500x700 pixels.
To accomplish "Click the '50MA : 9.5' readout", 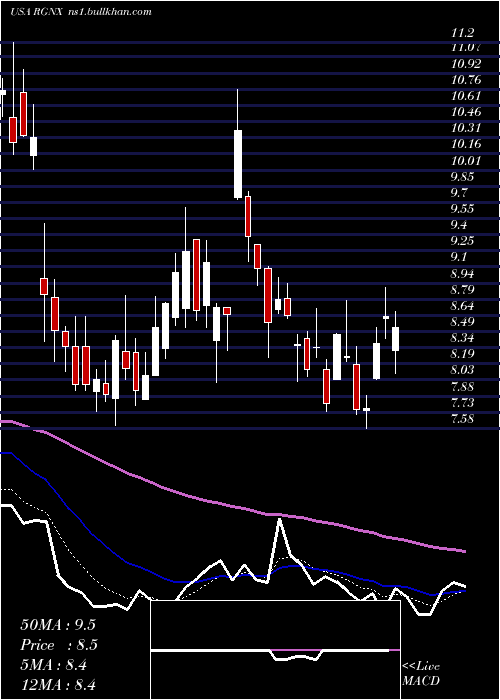I will click(58, 625).
